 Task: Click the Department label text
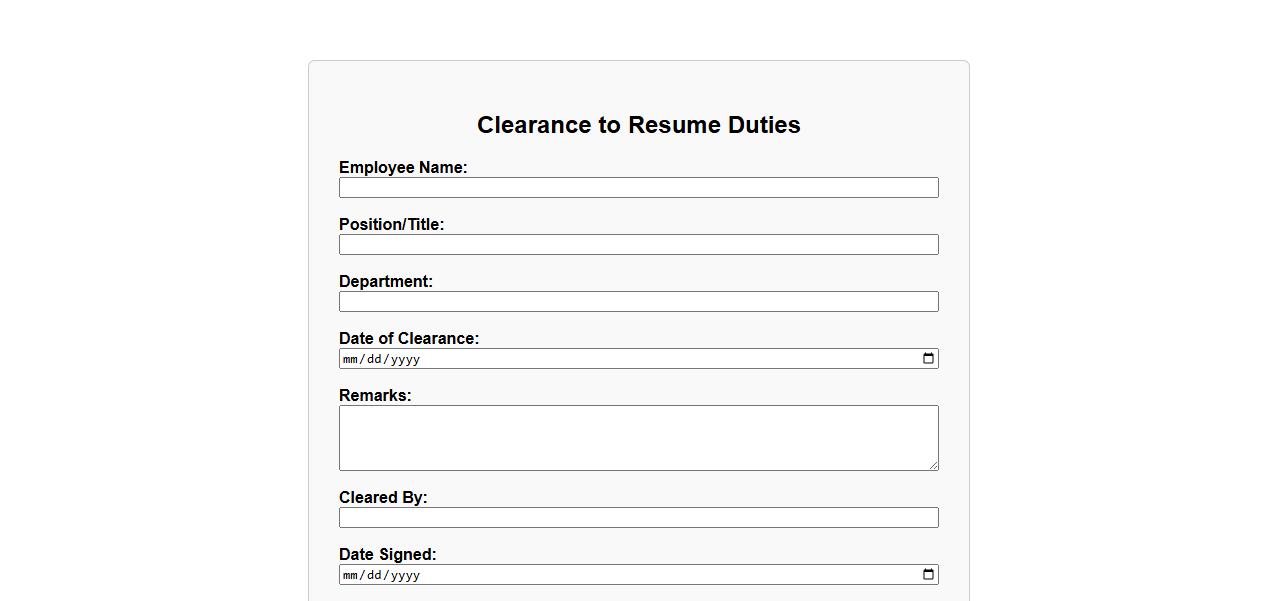pyautogui.click(x=386, y=282)
